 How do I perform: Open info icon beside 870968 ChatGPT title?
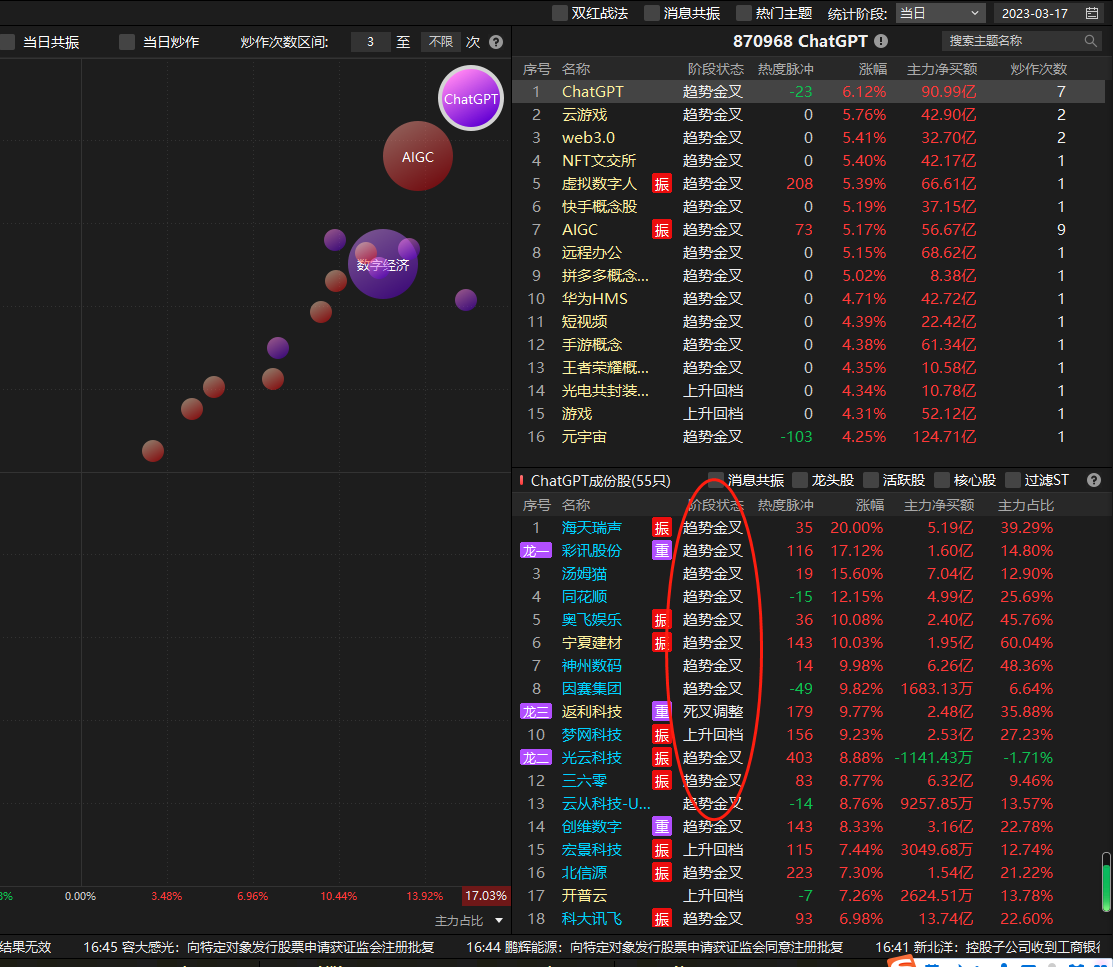(x=881, y=41)
